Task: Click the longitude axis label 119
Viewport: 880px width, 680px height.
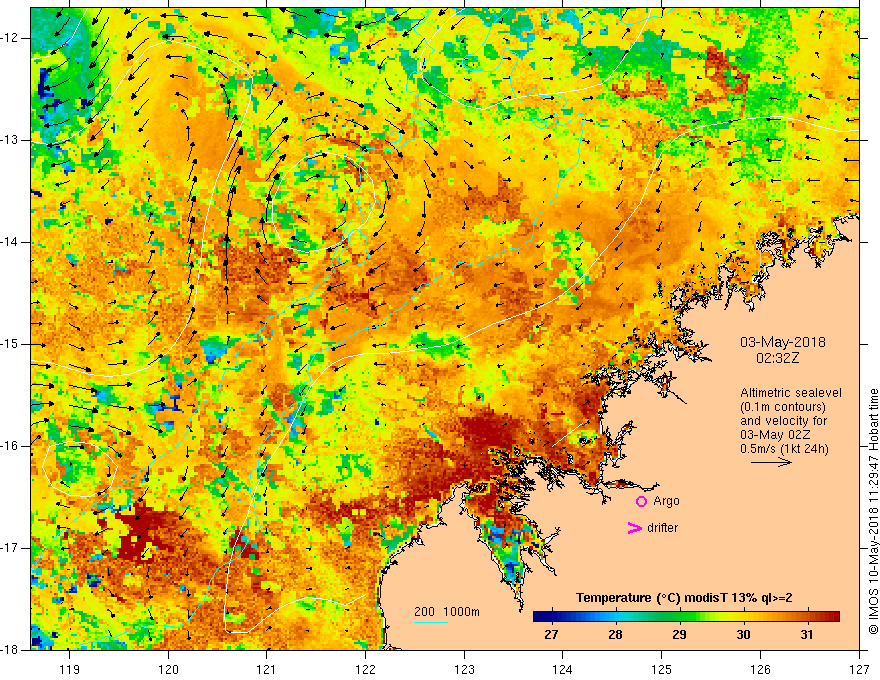Action: [70, 669]
